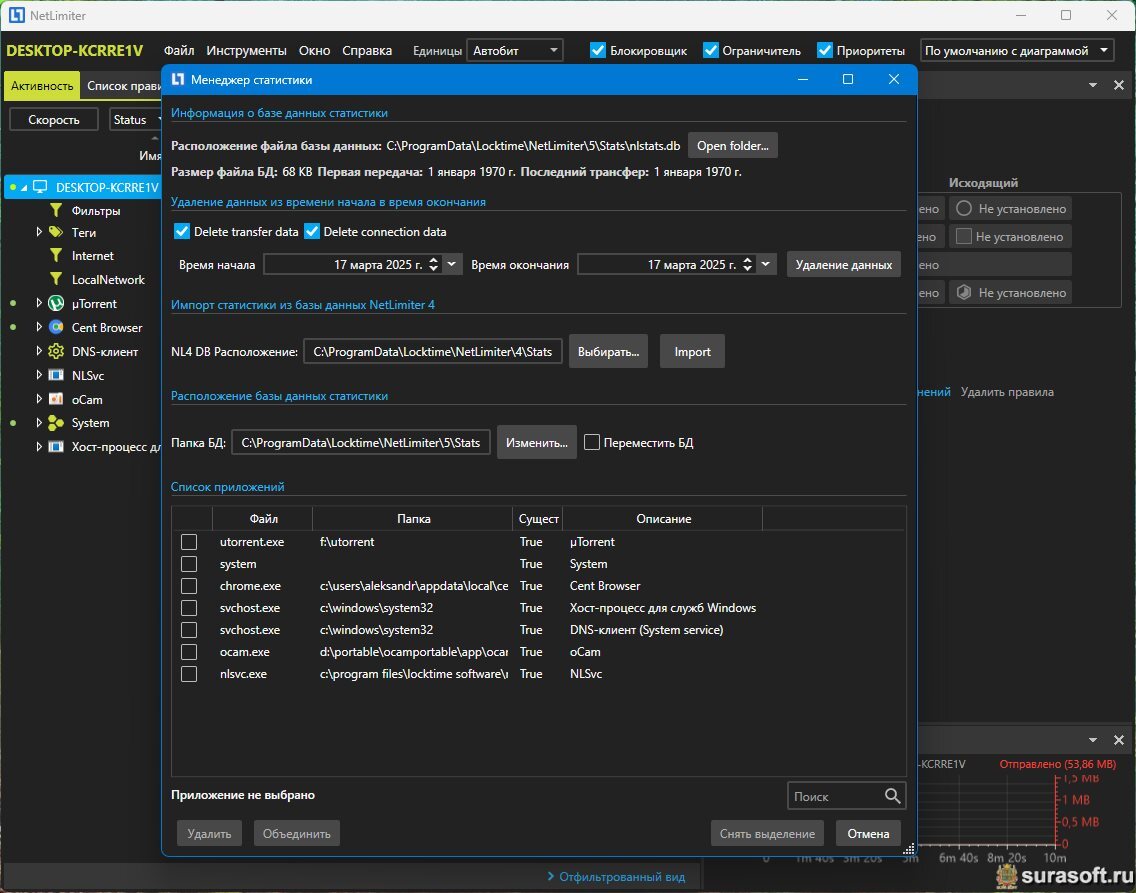Click the µTorrent app icon in tree
1136x893 pixels.
click(x=56, y=303)
